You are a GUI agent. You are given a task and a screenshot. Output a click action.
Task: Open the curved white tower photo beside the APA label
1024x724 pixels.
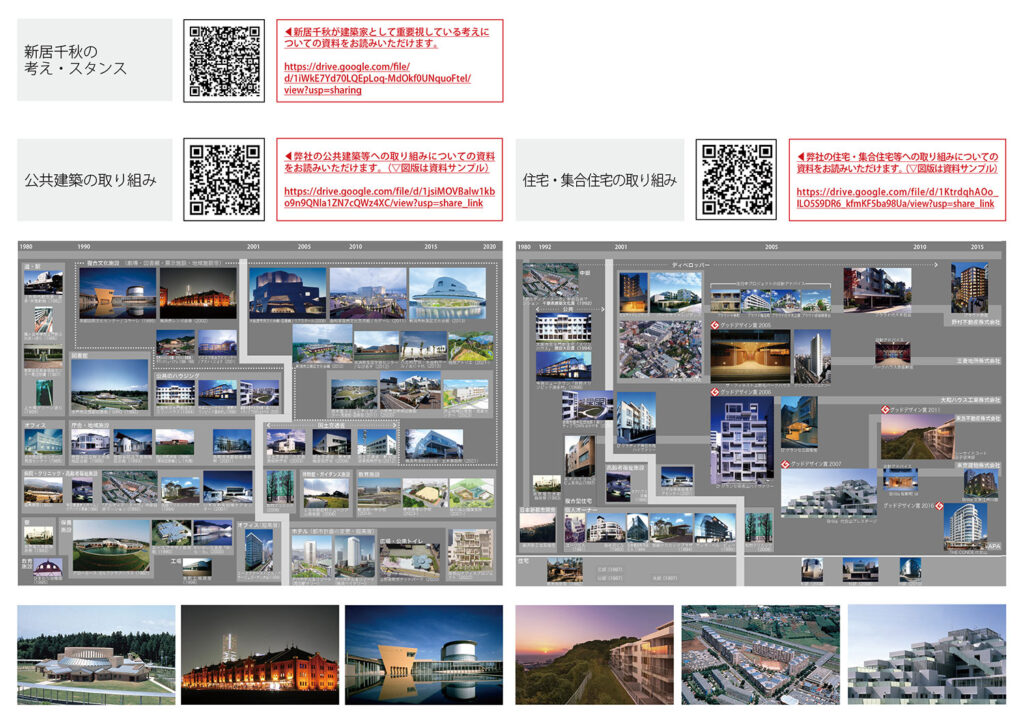pos(965,527)
